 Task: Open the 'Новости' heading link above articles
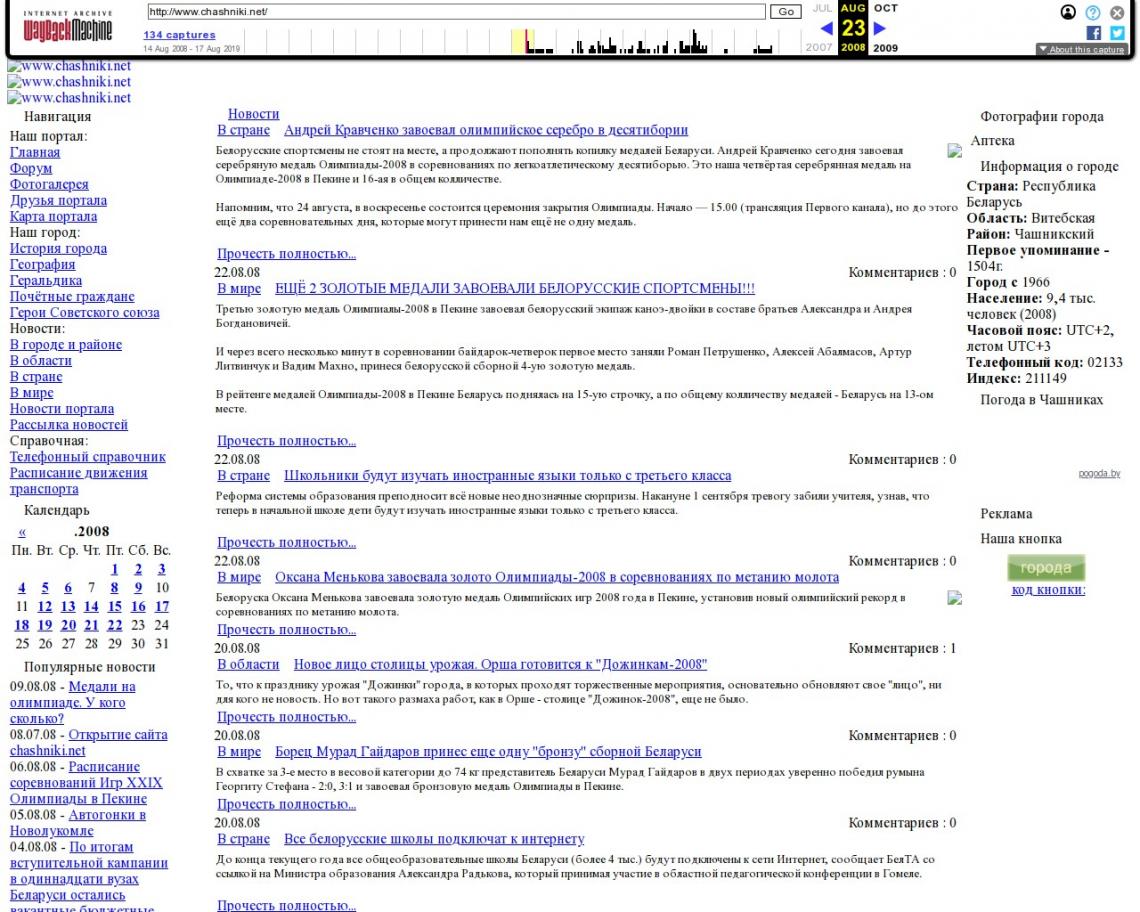[x=253, y=113]
